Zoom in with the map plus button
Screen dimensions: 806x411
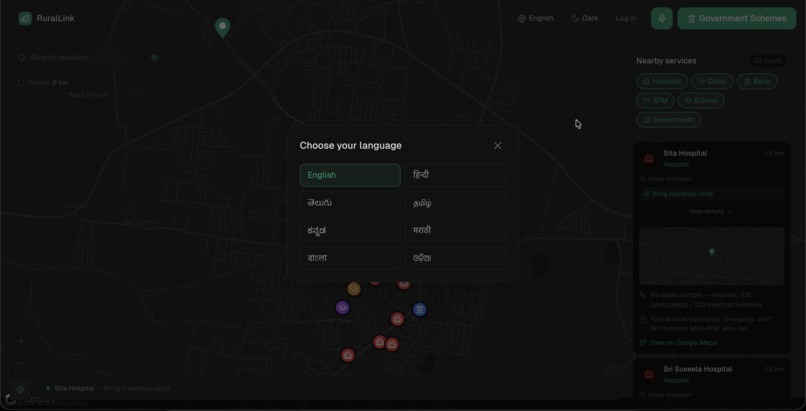click(21, 341)
